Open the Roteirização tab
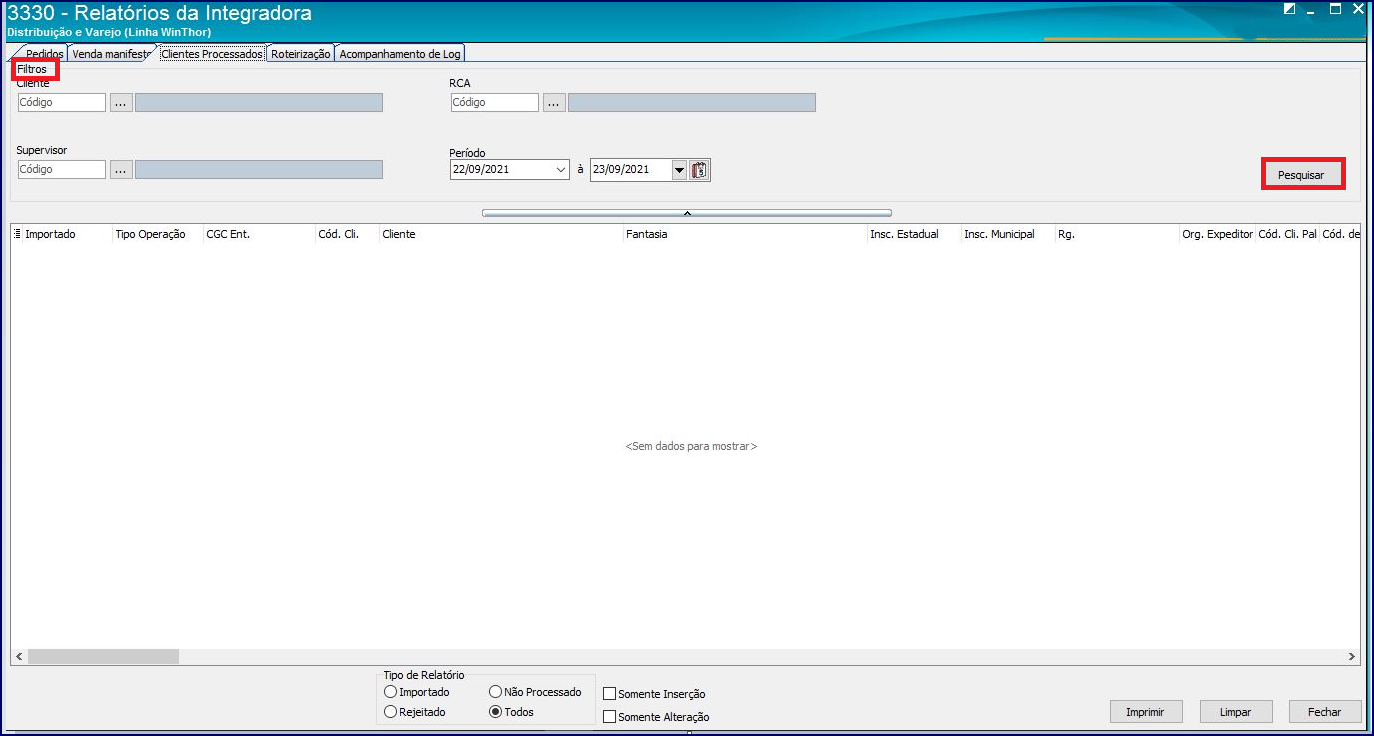This screenshot has height=736, width=1374. (x=300, y=54)
